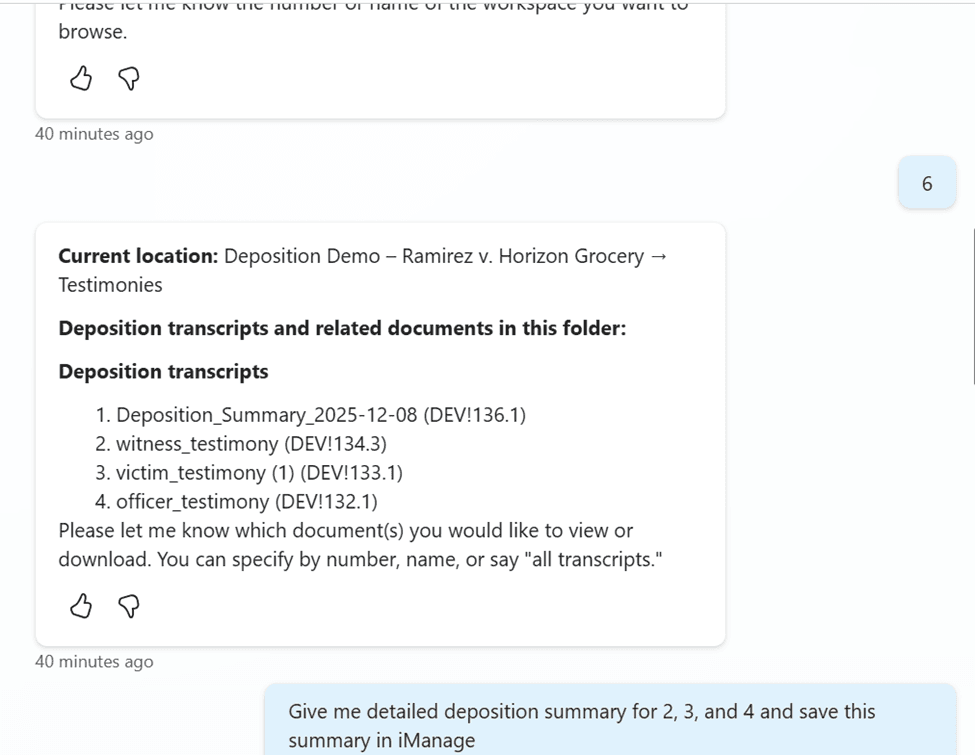The image size is (975, 755).
Task: Click the timestamp below the deposition transcripts response
Action: coord(94,662)
